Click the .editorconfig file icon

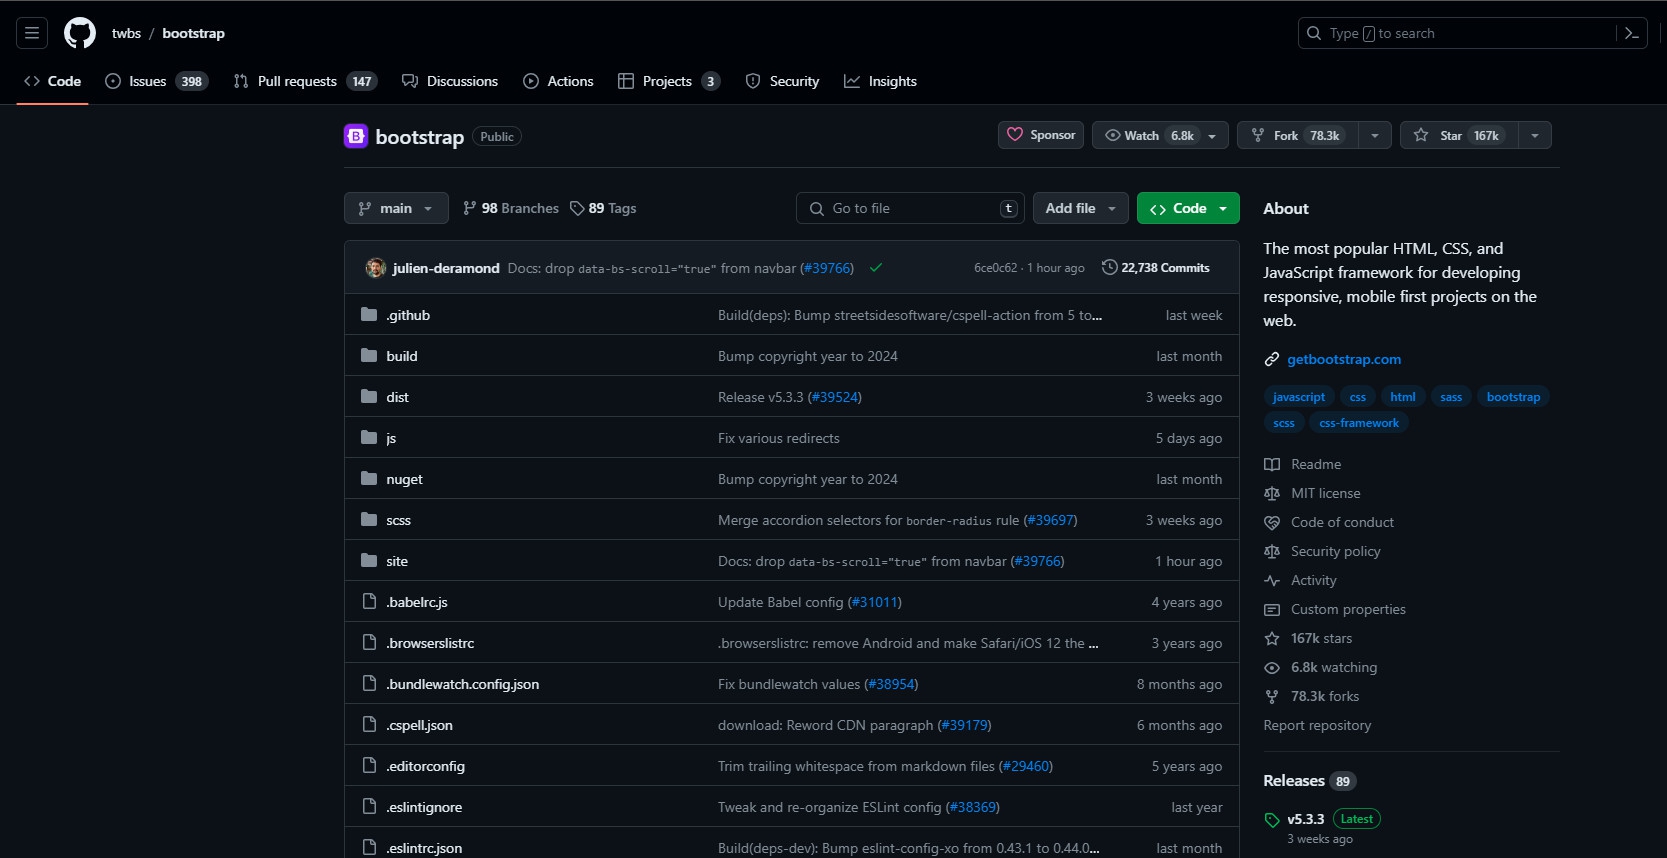coord(369,766)
